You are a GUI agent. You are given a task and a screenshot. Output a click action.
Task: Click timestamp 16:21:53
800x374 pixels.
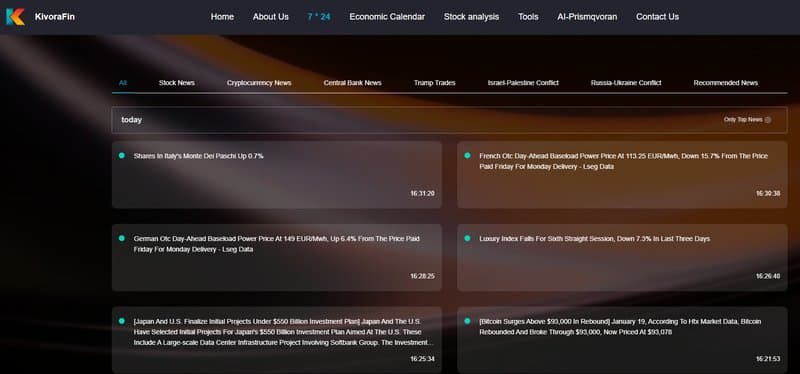(x=768, y=359)
